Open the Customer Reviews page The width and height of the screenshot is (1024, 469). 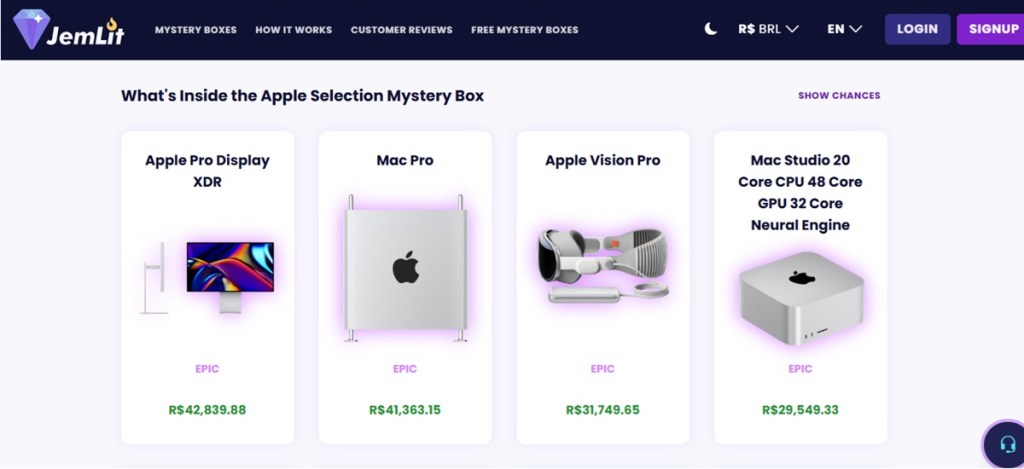point(402,29)
